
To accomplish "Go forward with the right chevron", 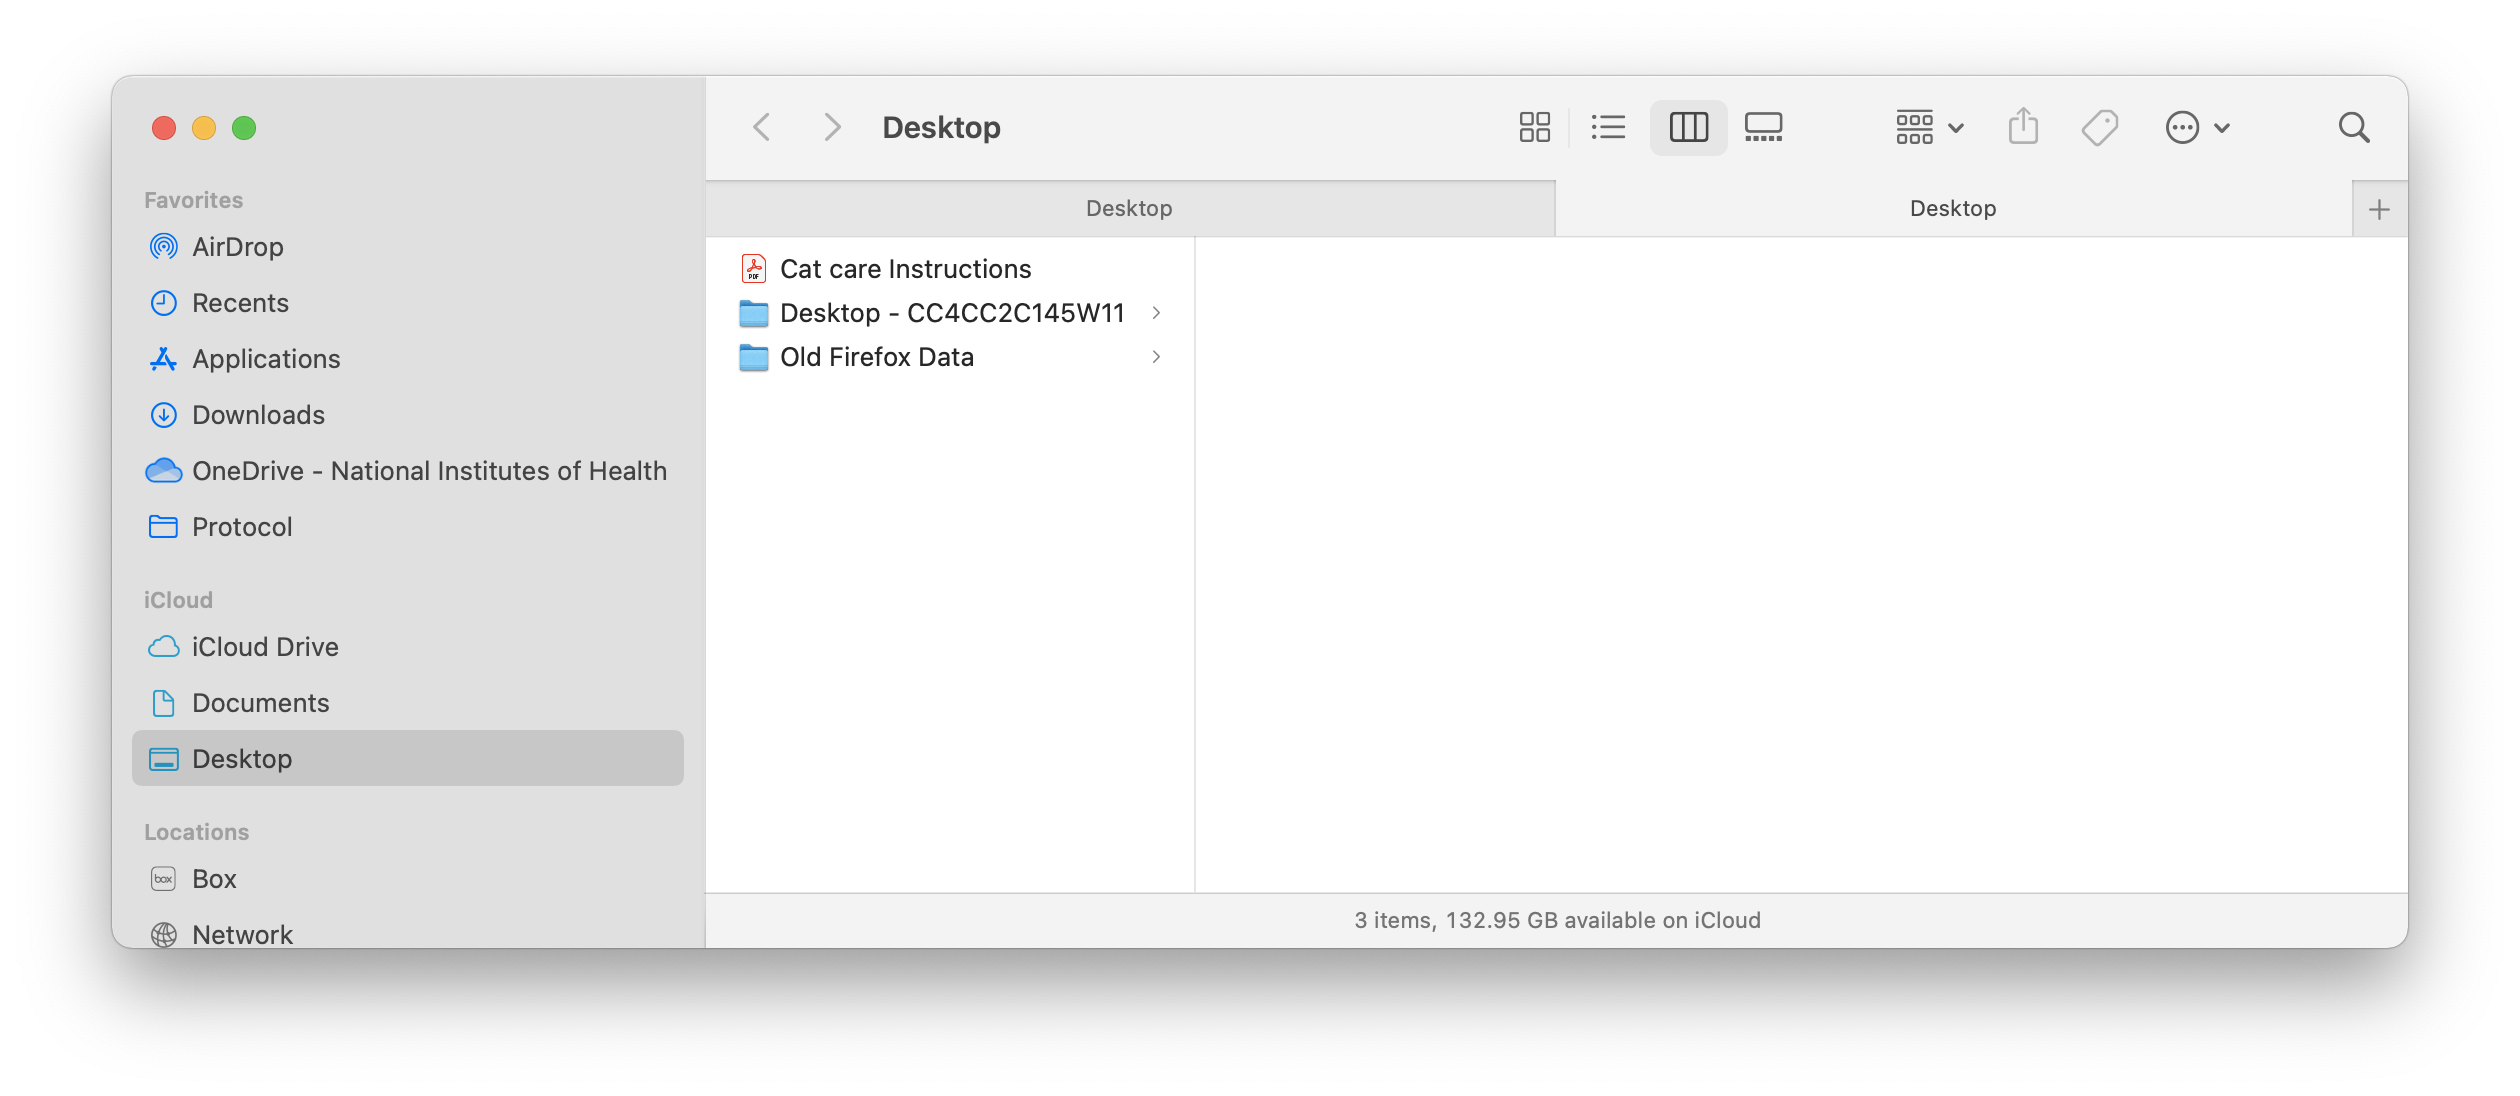I will [831, 127].
